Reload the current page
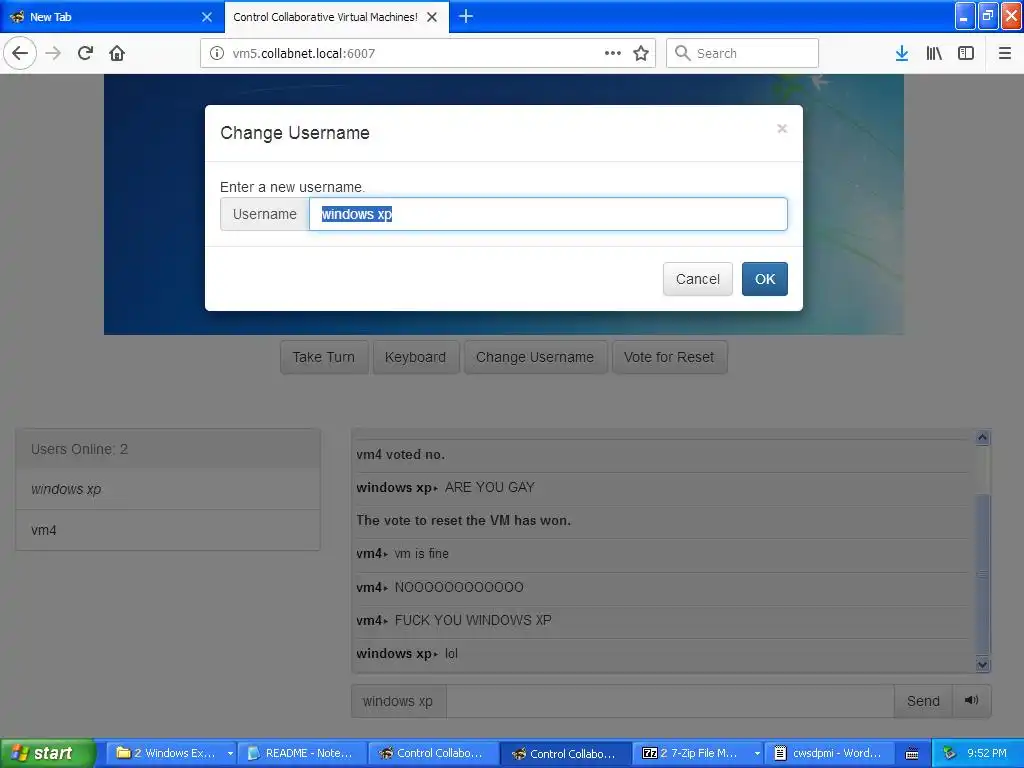Image resolution: width=1024 pixels, height=768 pixels. tap(85, 53)
